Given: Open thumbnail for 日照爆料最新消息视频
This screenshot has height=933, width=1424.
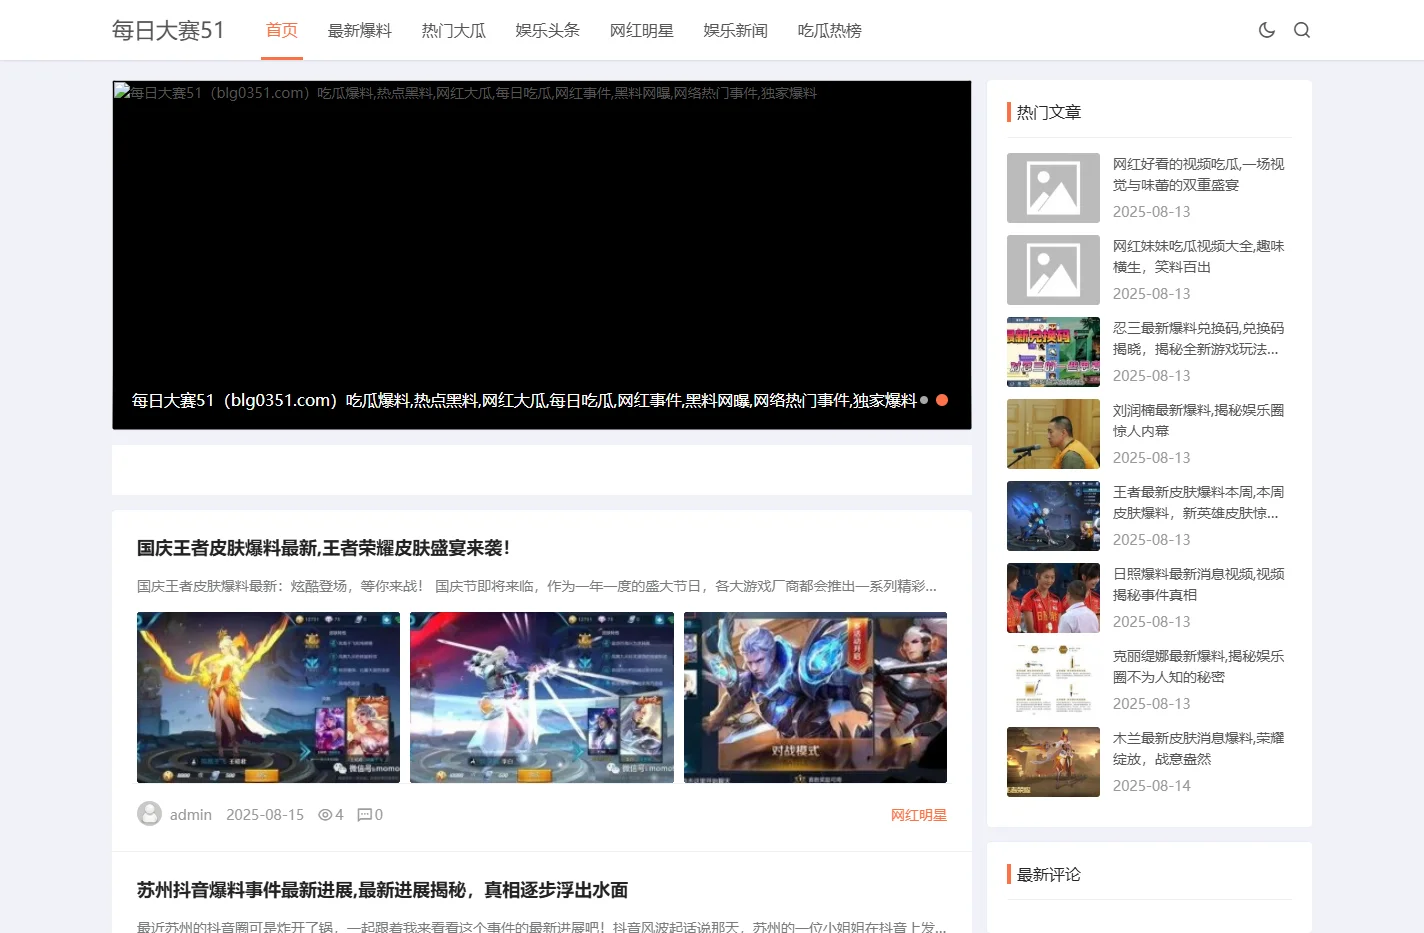Looking at the screenshot, I should pyautogui.click(x=1053, y=598).
